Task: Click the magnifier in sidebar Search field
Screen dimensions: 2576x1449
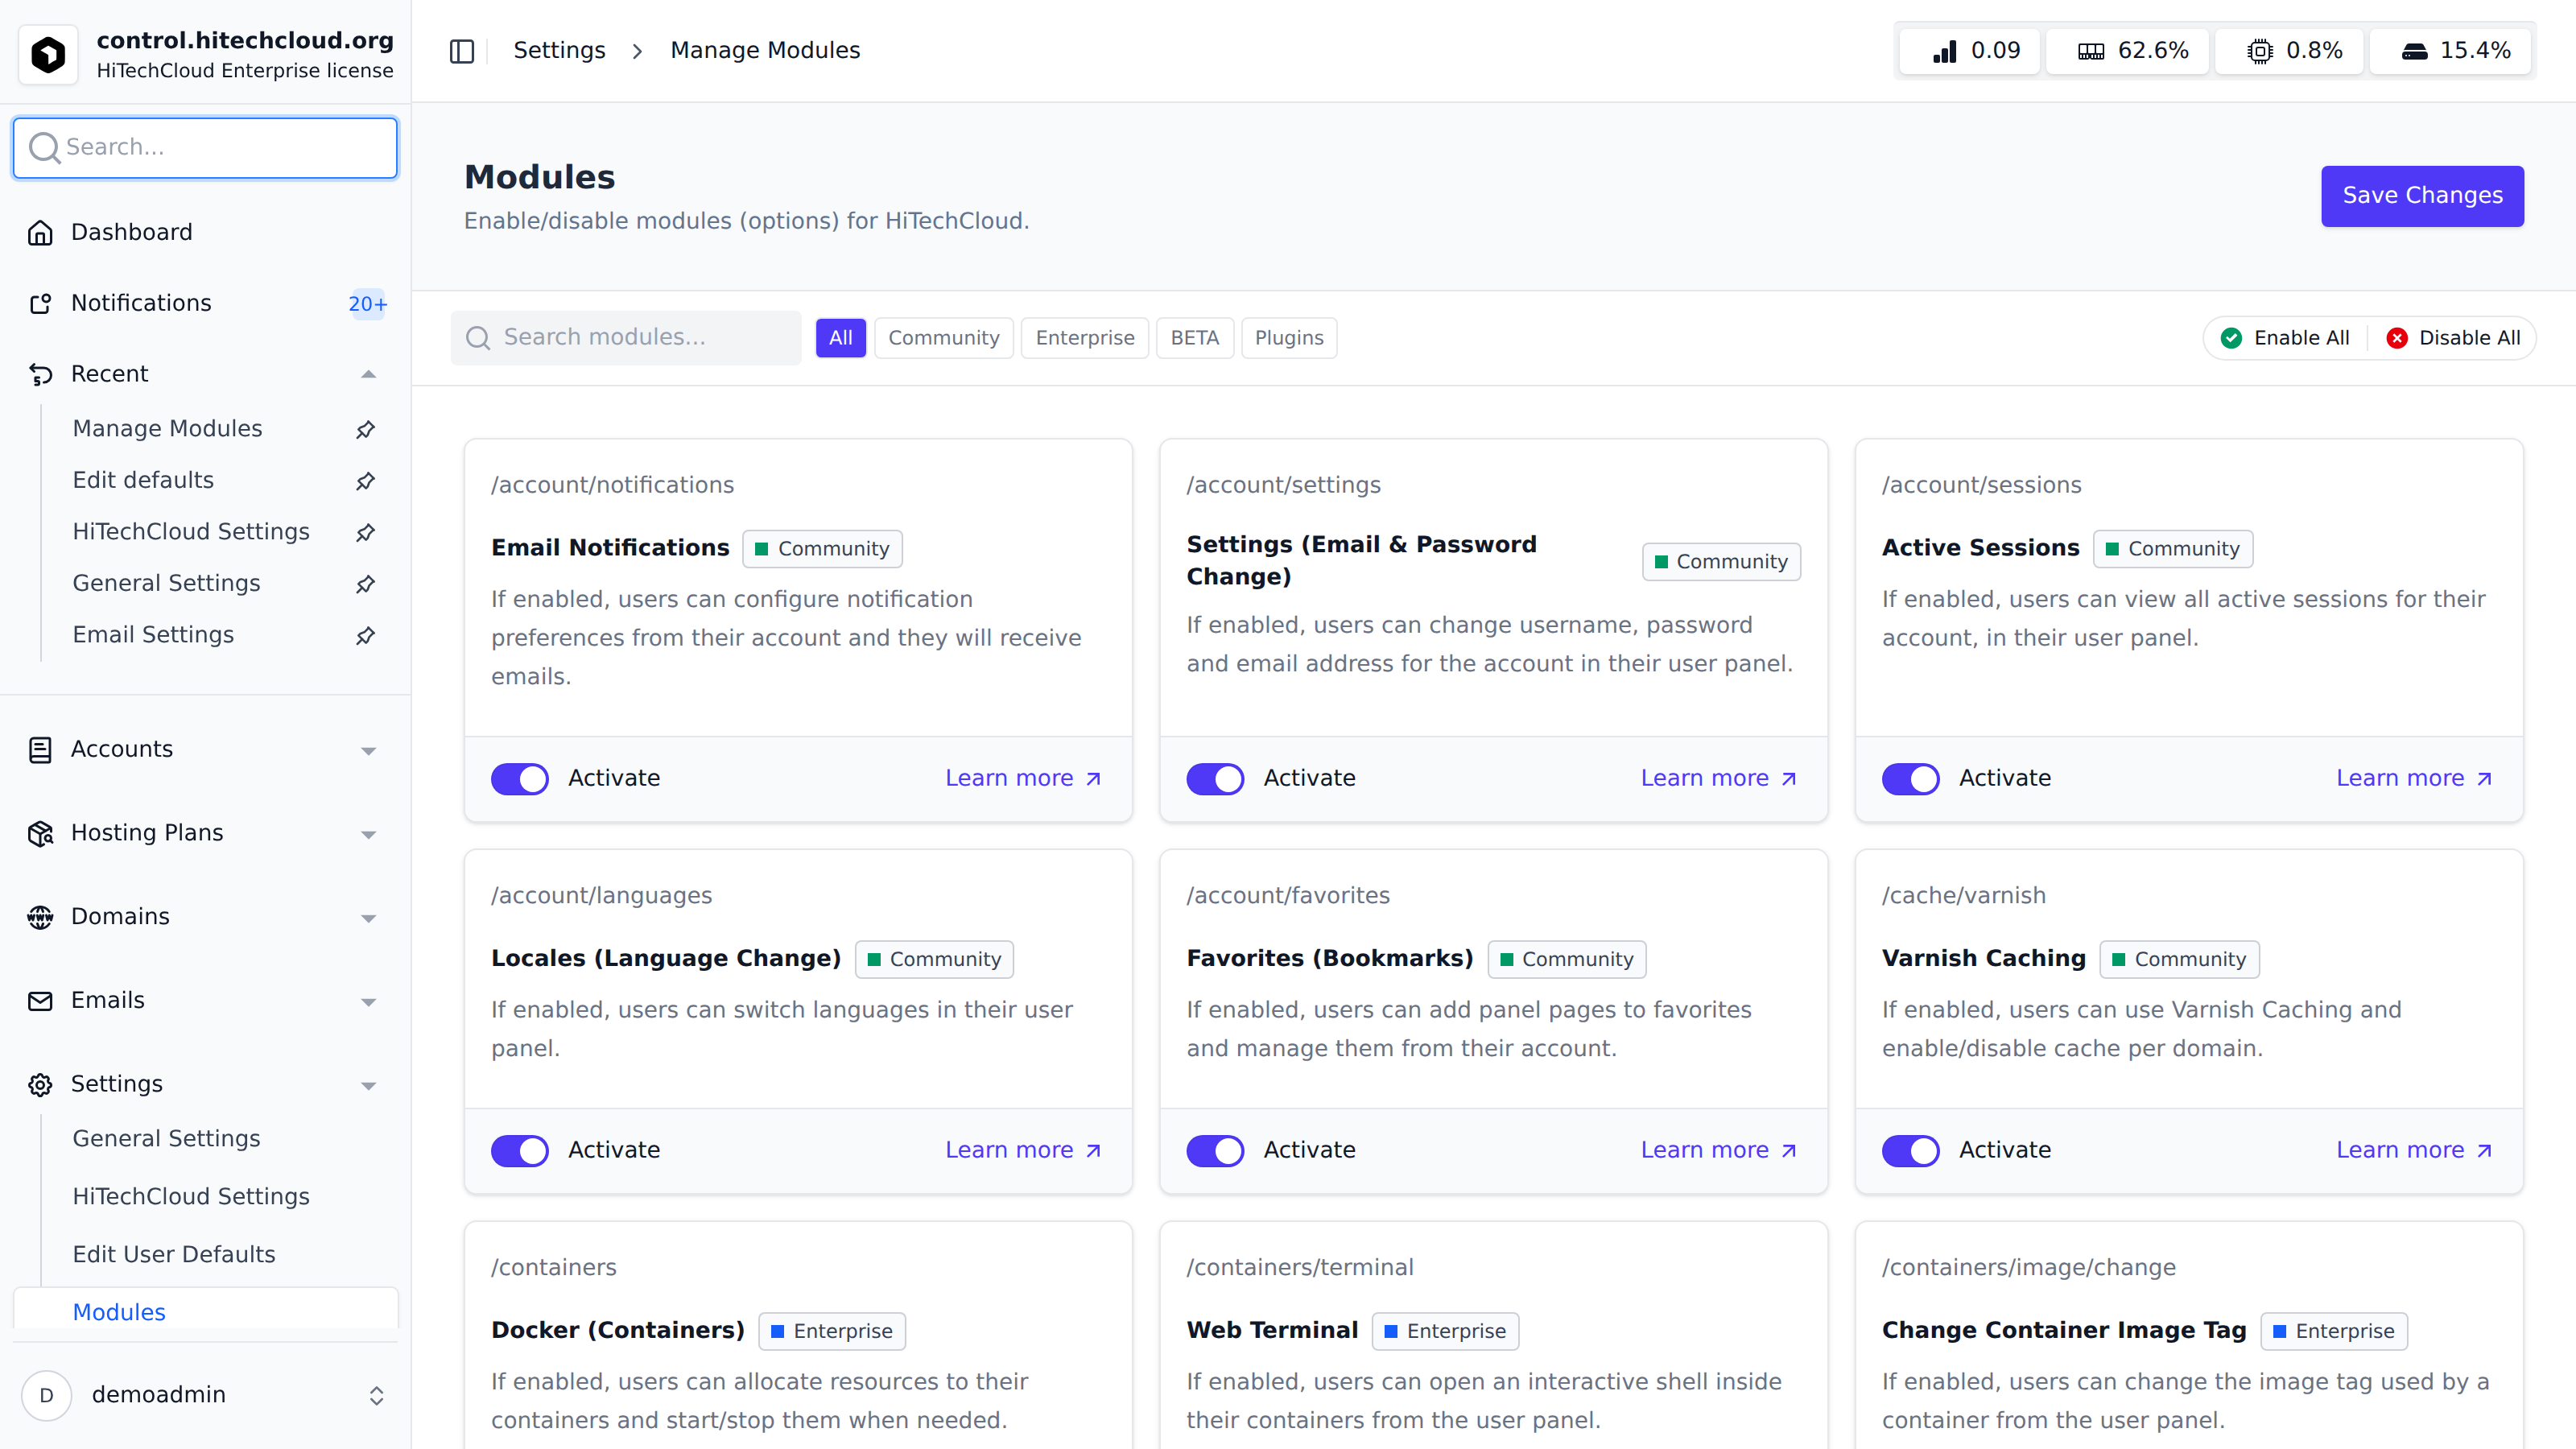Action: [44, 148]
